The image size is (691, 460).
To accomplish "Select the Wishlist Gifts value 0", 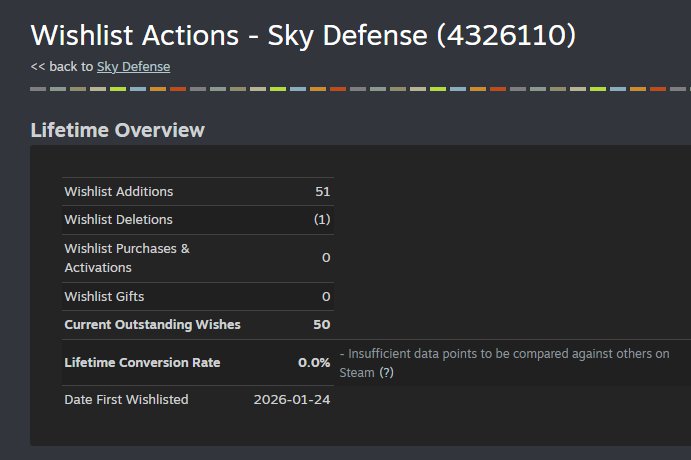I will [x=326, y=297].
